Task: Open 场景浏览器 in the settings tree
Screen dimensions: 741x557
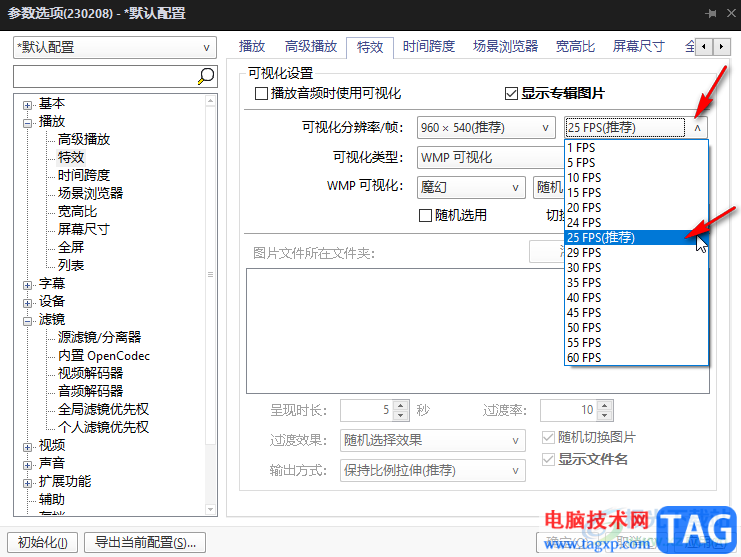Action: pos(90,193)
